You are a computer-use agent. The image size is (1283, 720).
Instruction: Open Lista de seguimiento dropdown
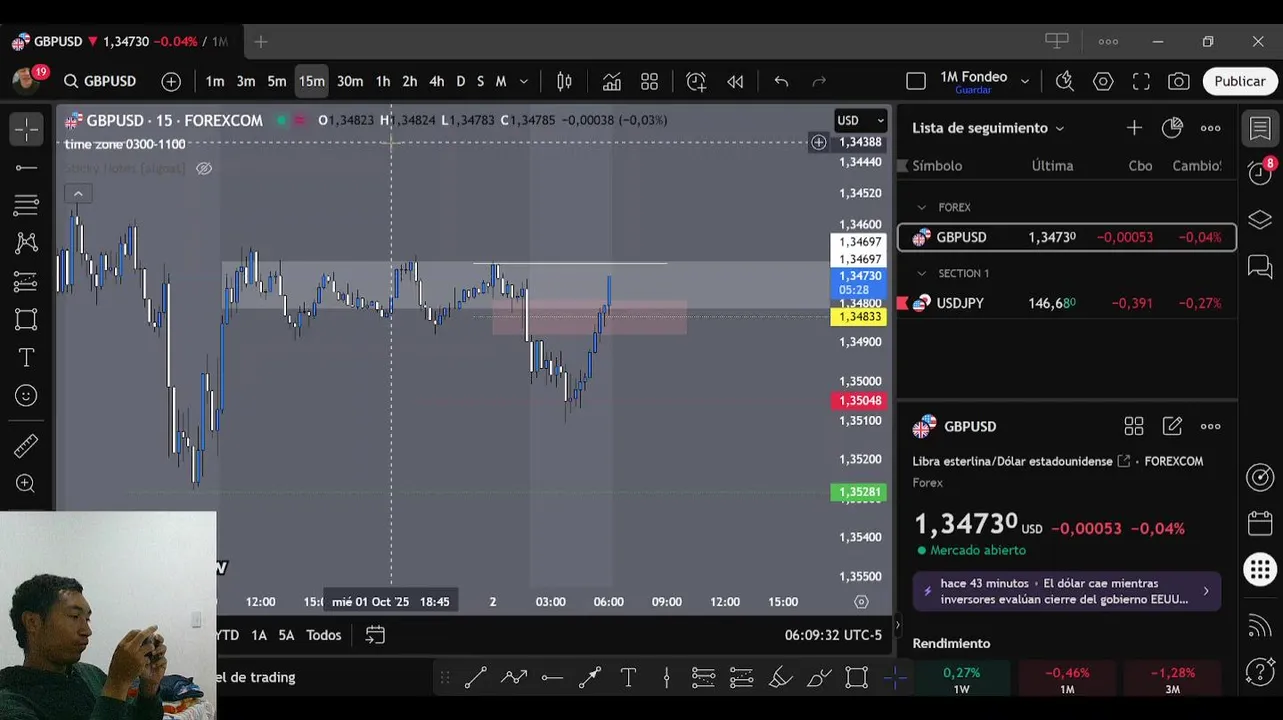pyautogui.click(x=988, y=128)
